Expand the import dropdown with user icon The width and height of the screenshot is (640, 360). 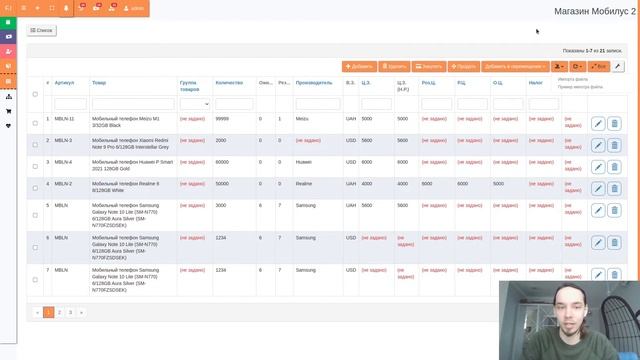(x=559, y=67)
